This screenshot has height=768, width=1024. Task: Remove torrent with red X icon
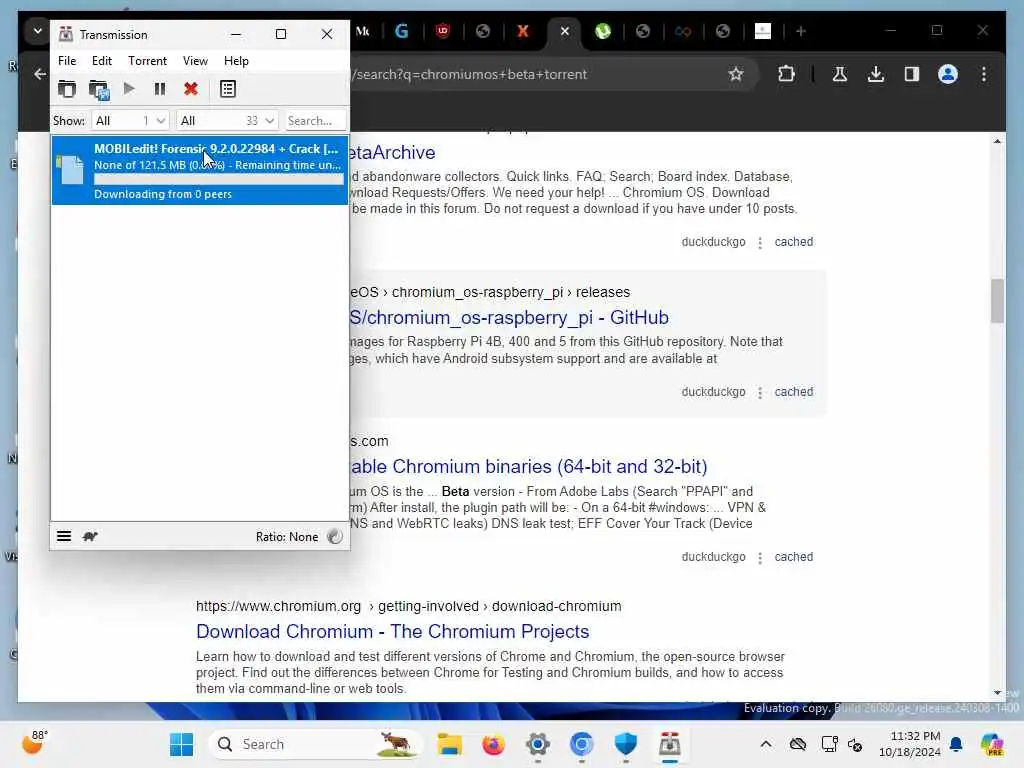191,89
